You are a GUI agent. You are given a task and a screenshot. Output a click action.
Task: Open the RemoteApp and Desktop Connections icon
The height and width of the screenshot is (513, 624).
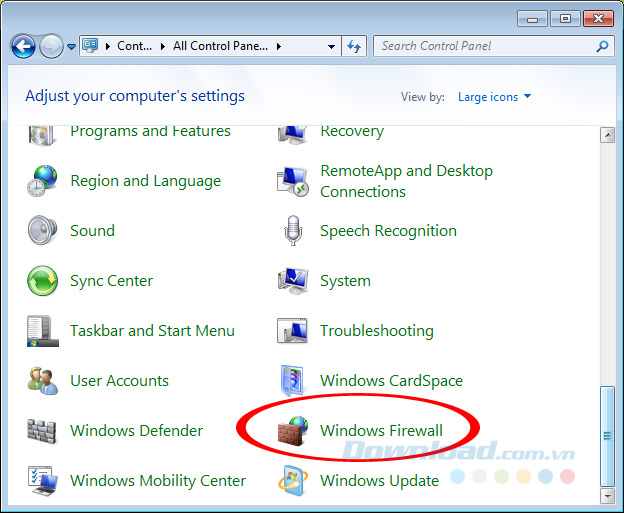click(292, 181)
